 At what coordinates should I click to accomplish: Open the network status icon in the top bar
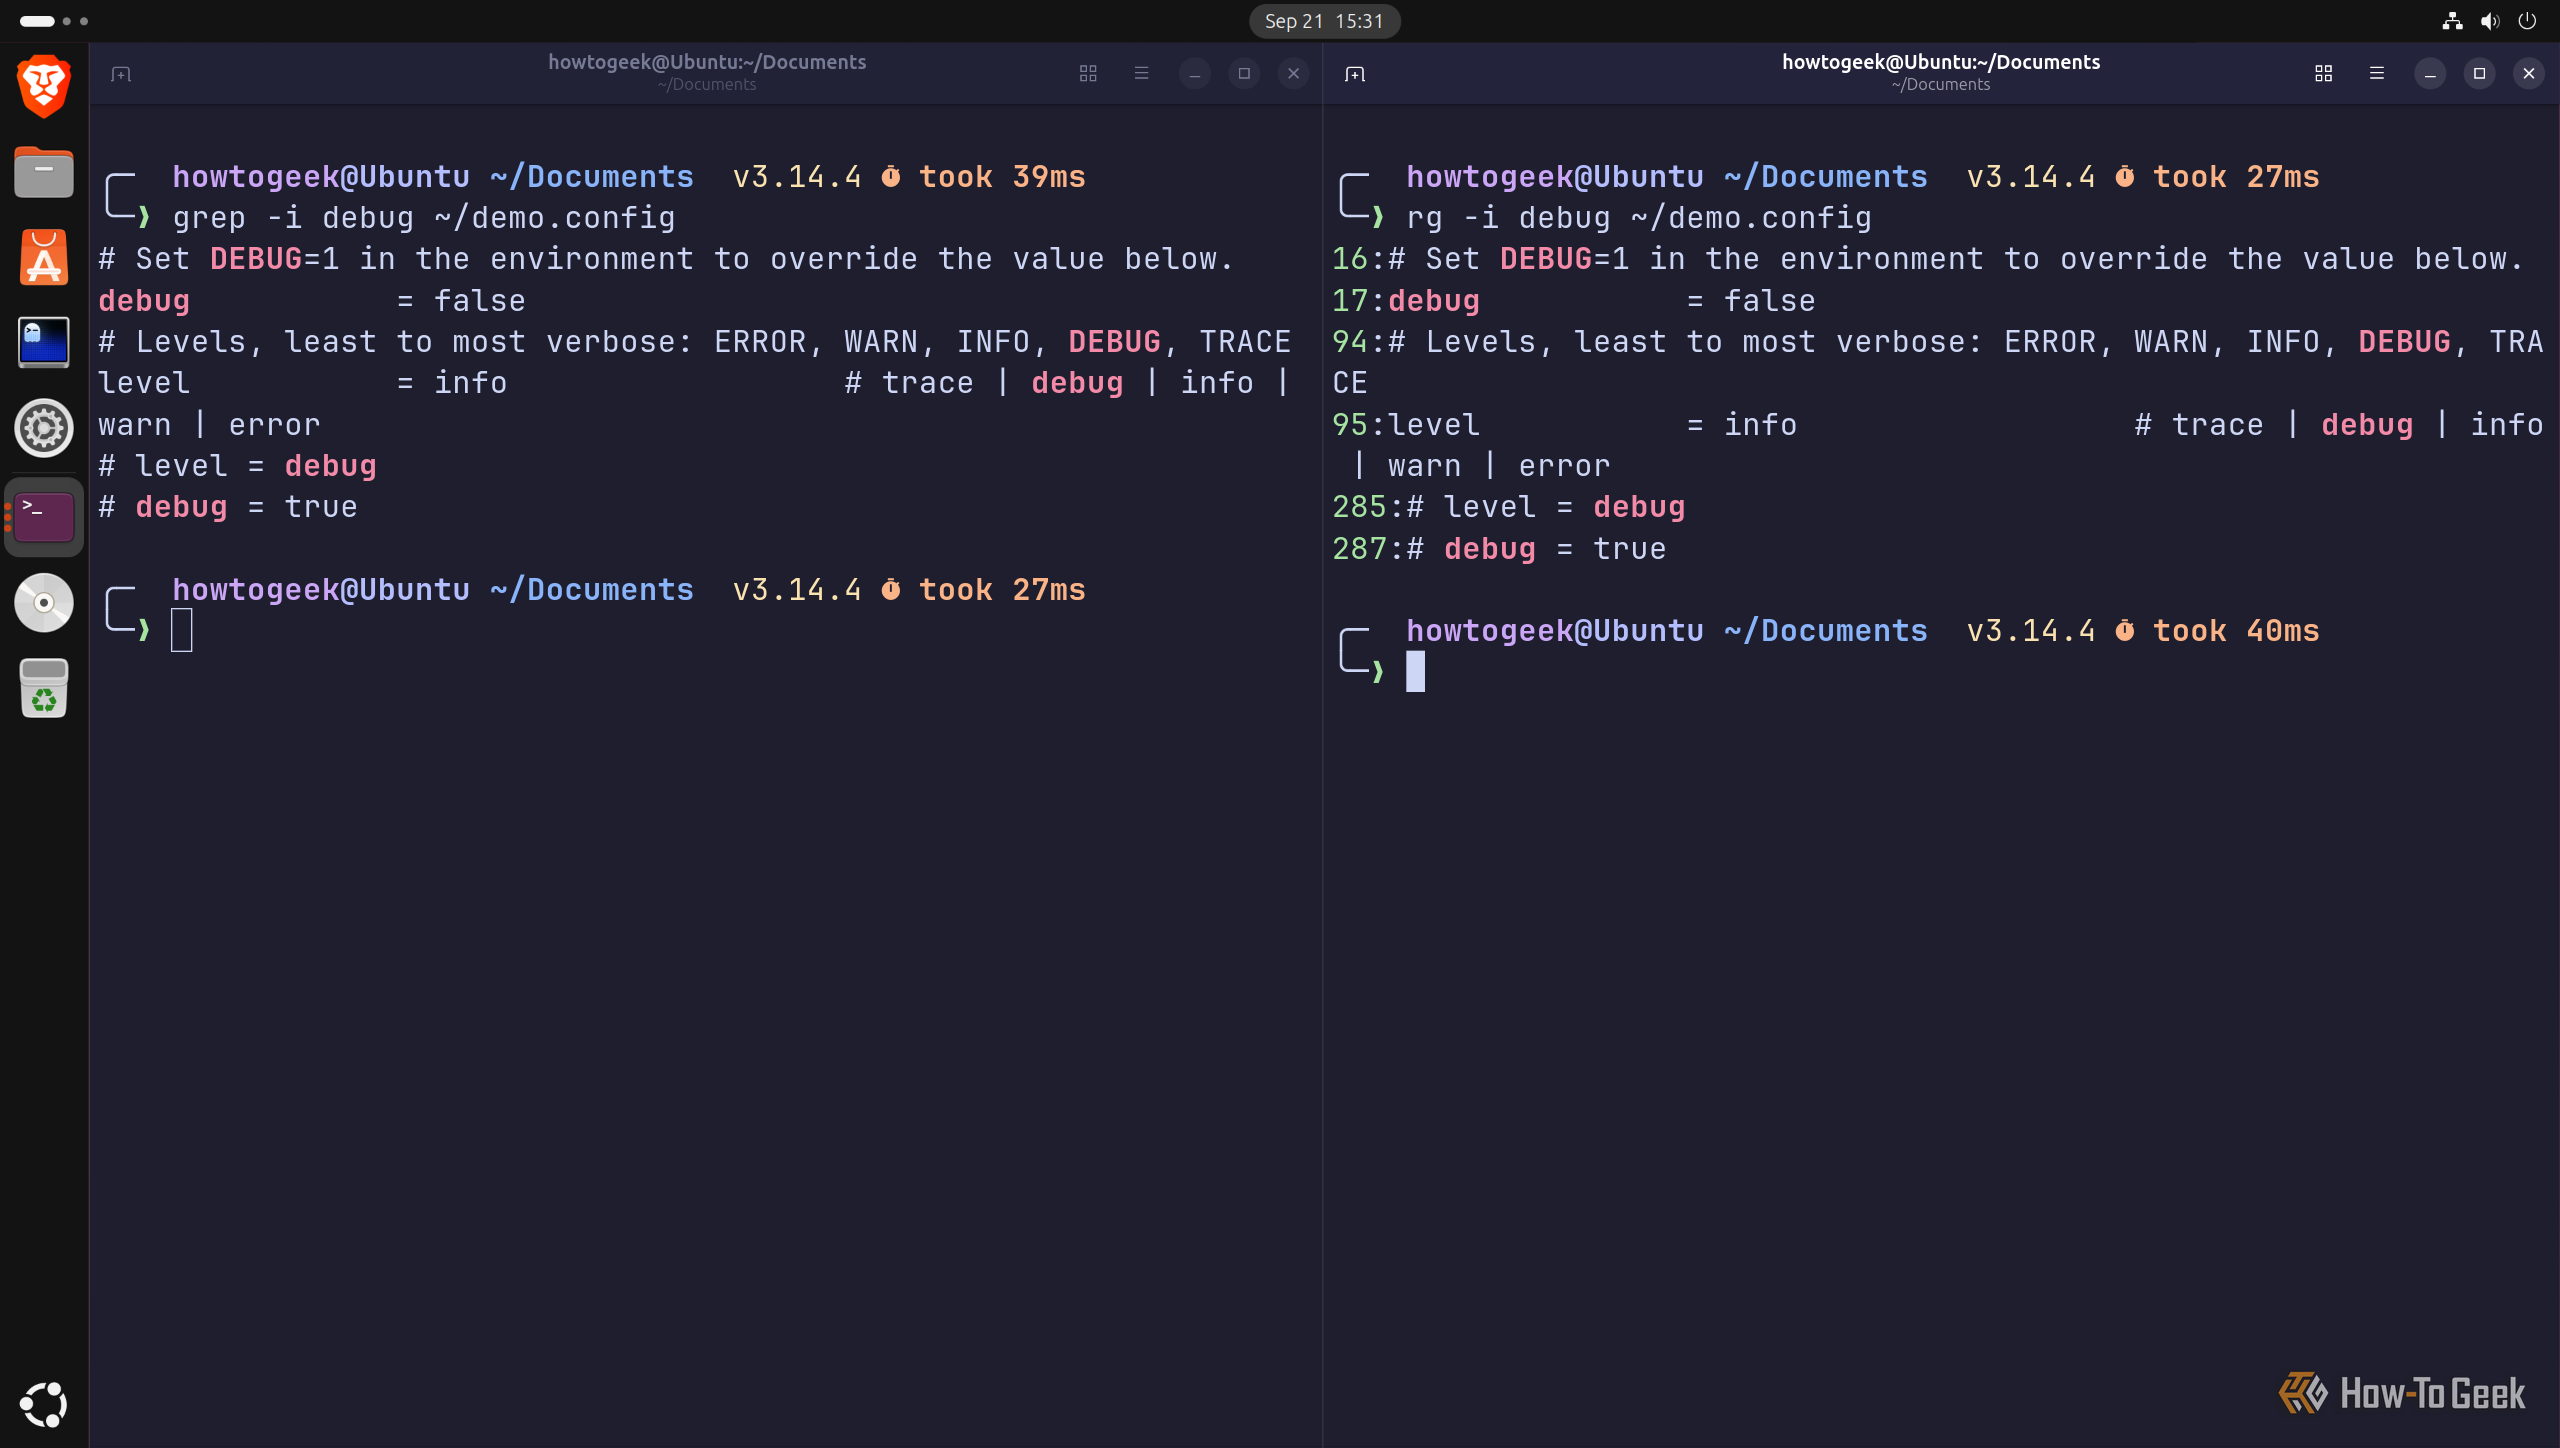pyautogui.click(x=2452, y=21)
